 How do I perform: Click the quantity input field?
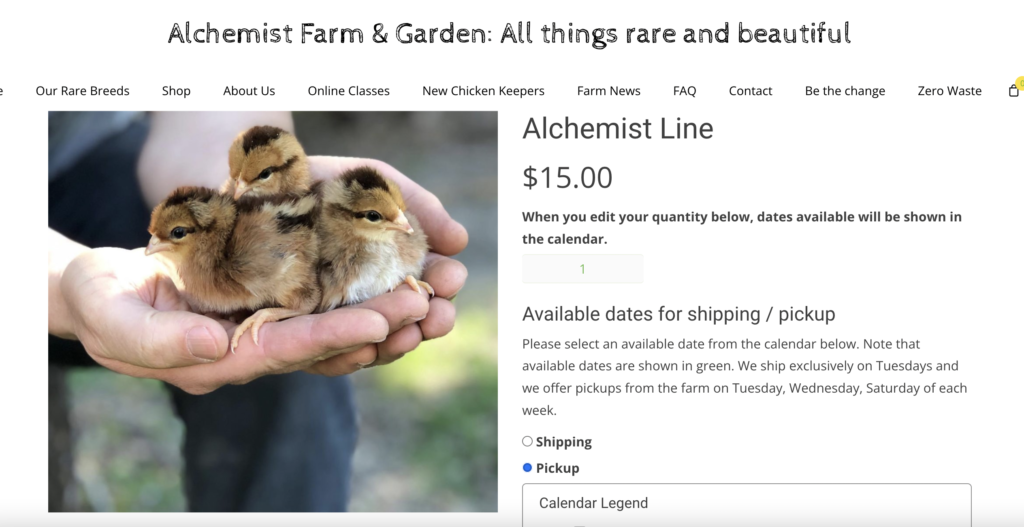pos(582,269)
